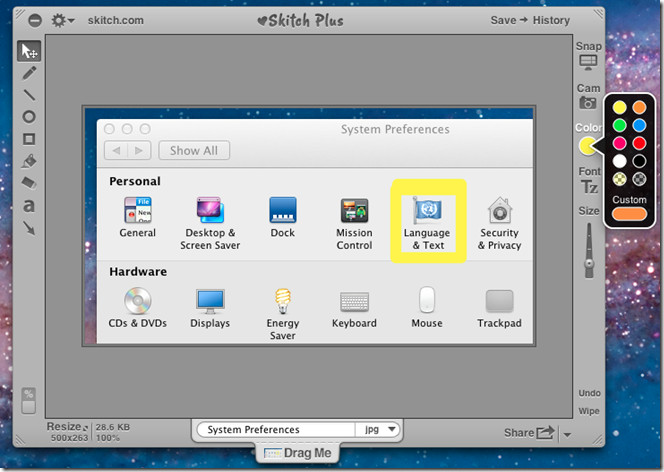
Task: Select the paint bucket fill tool
Action: pos(29,161)
